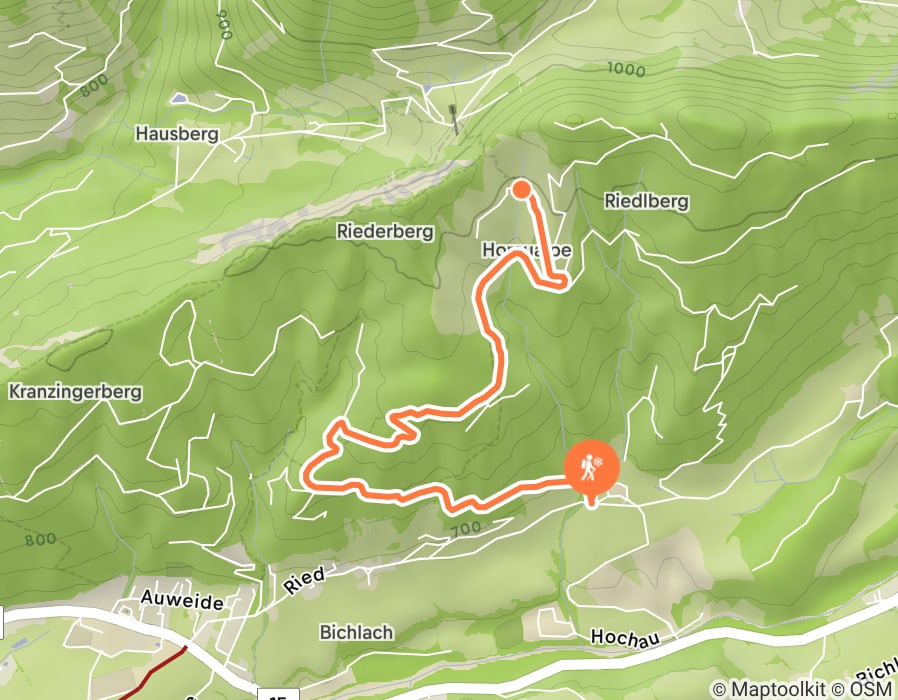Click the dark red trail line near Auweide
The width and height of the screenshot is (898, 700).
click(153, 674)
